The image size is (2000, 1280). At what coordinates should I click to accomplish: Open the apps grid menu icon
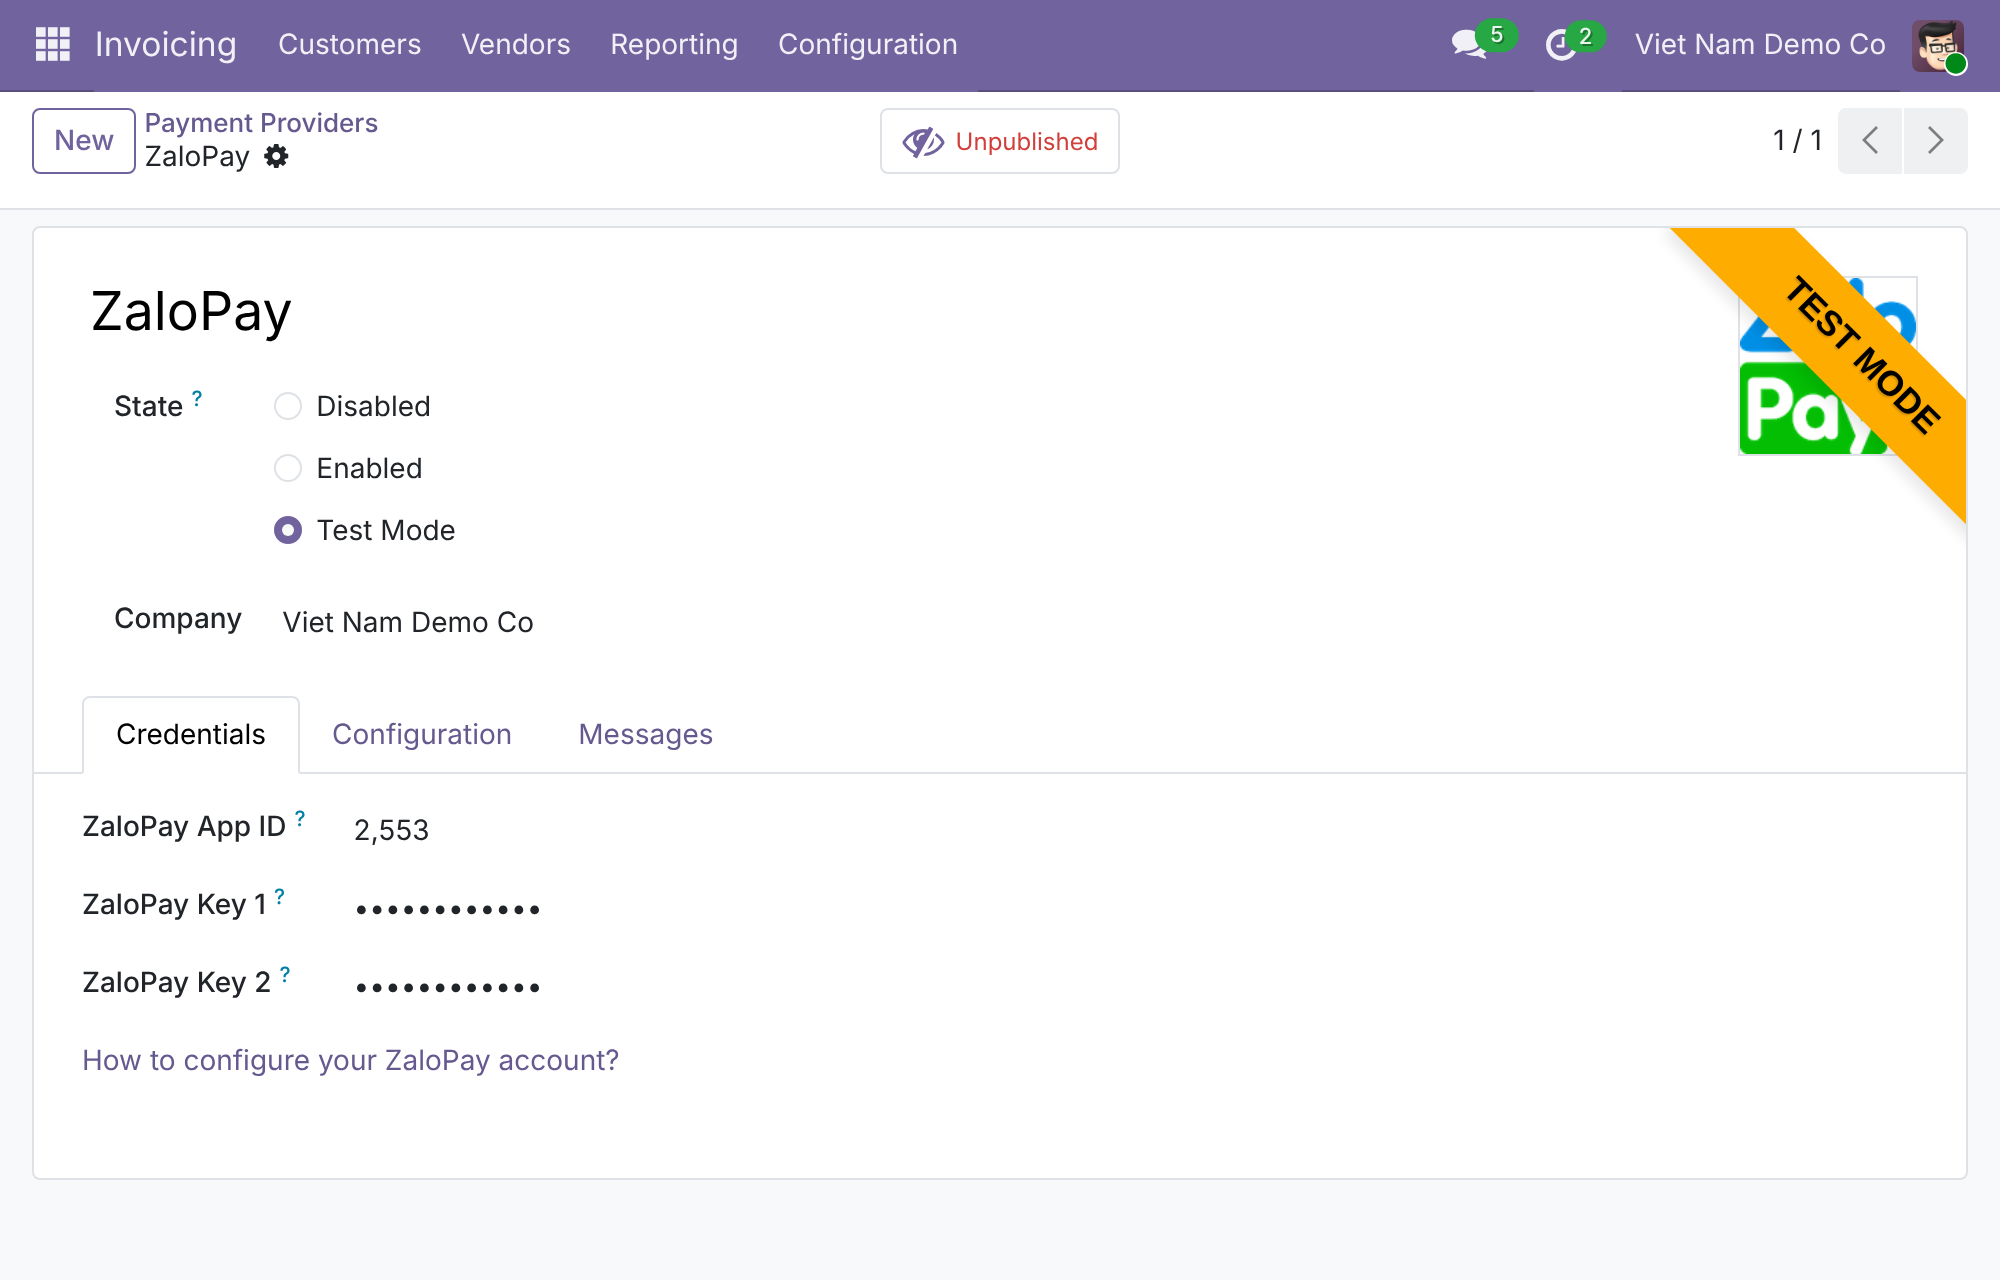[52, 44]
